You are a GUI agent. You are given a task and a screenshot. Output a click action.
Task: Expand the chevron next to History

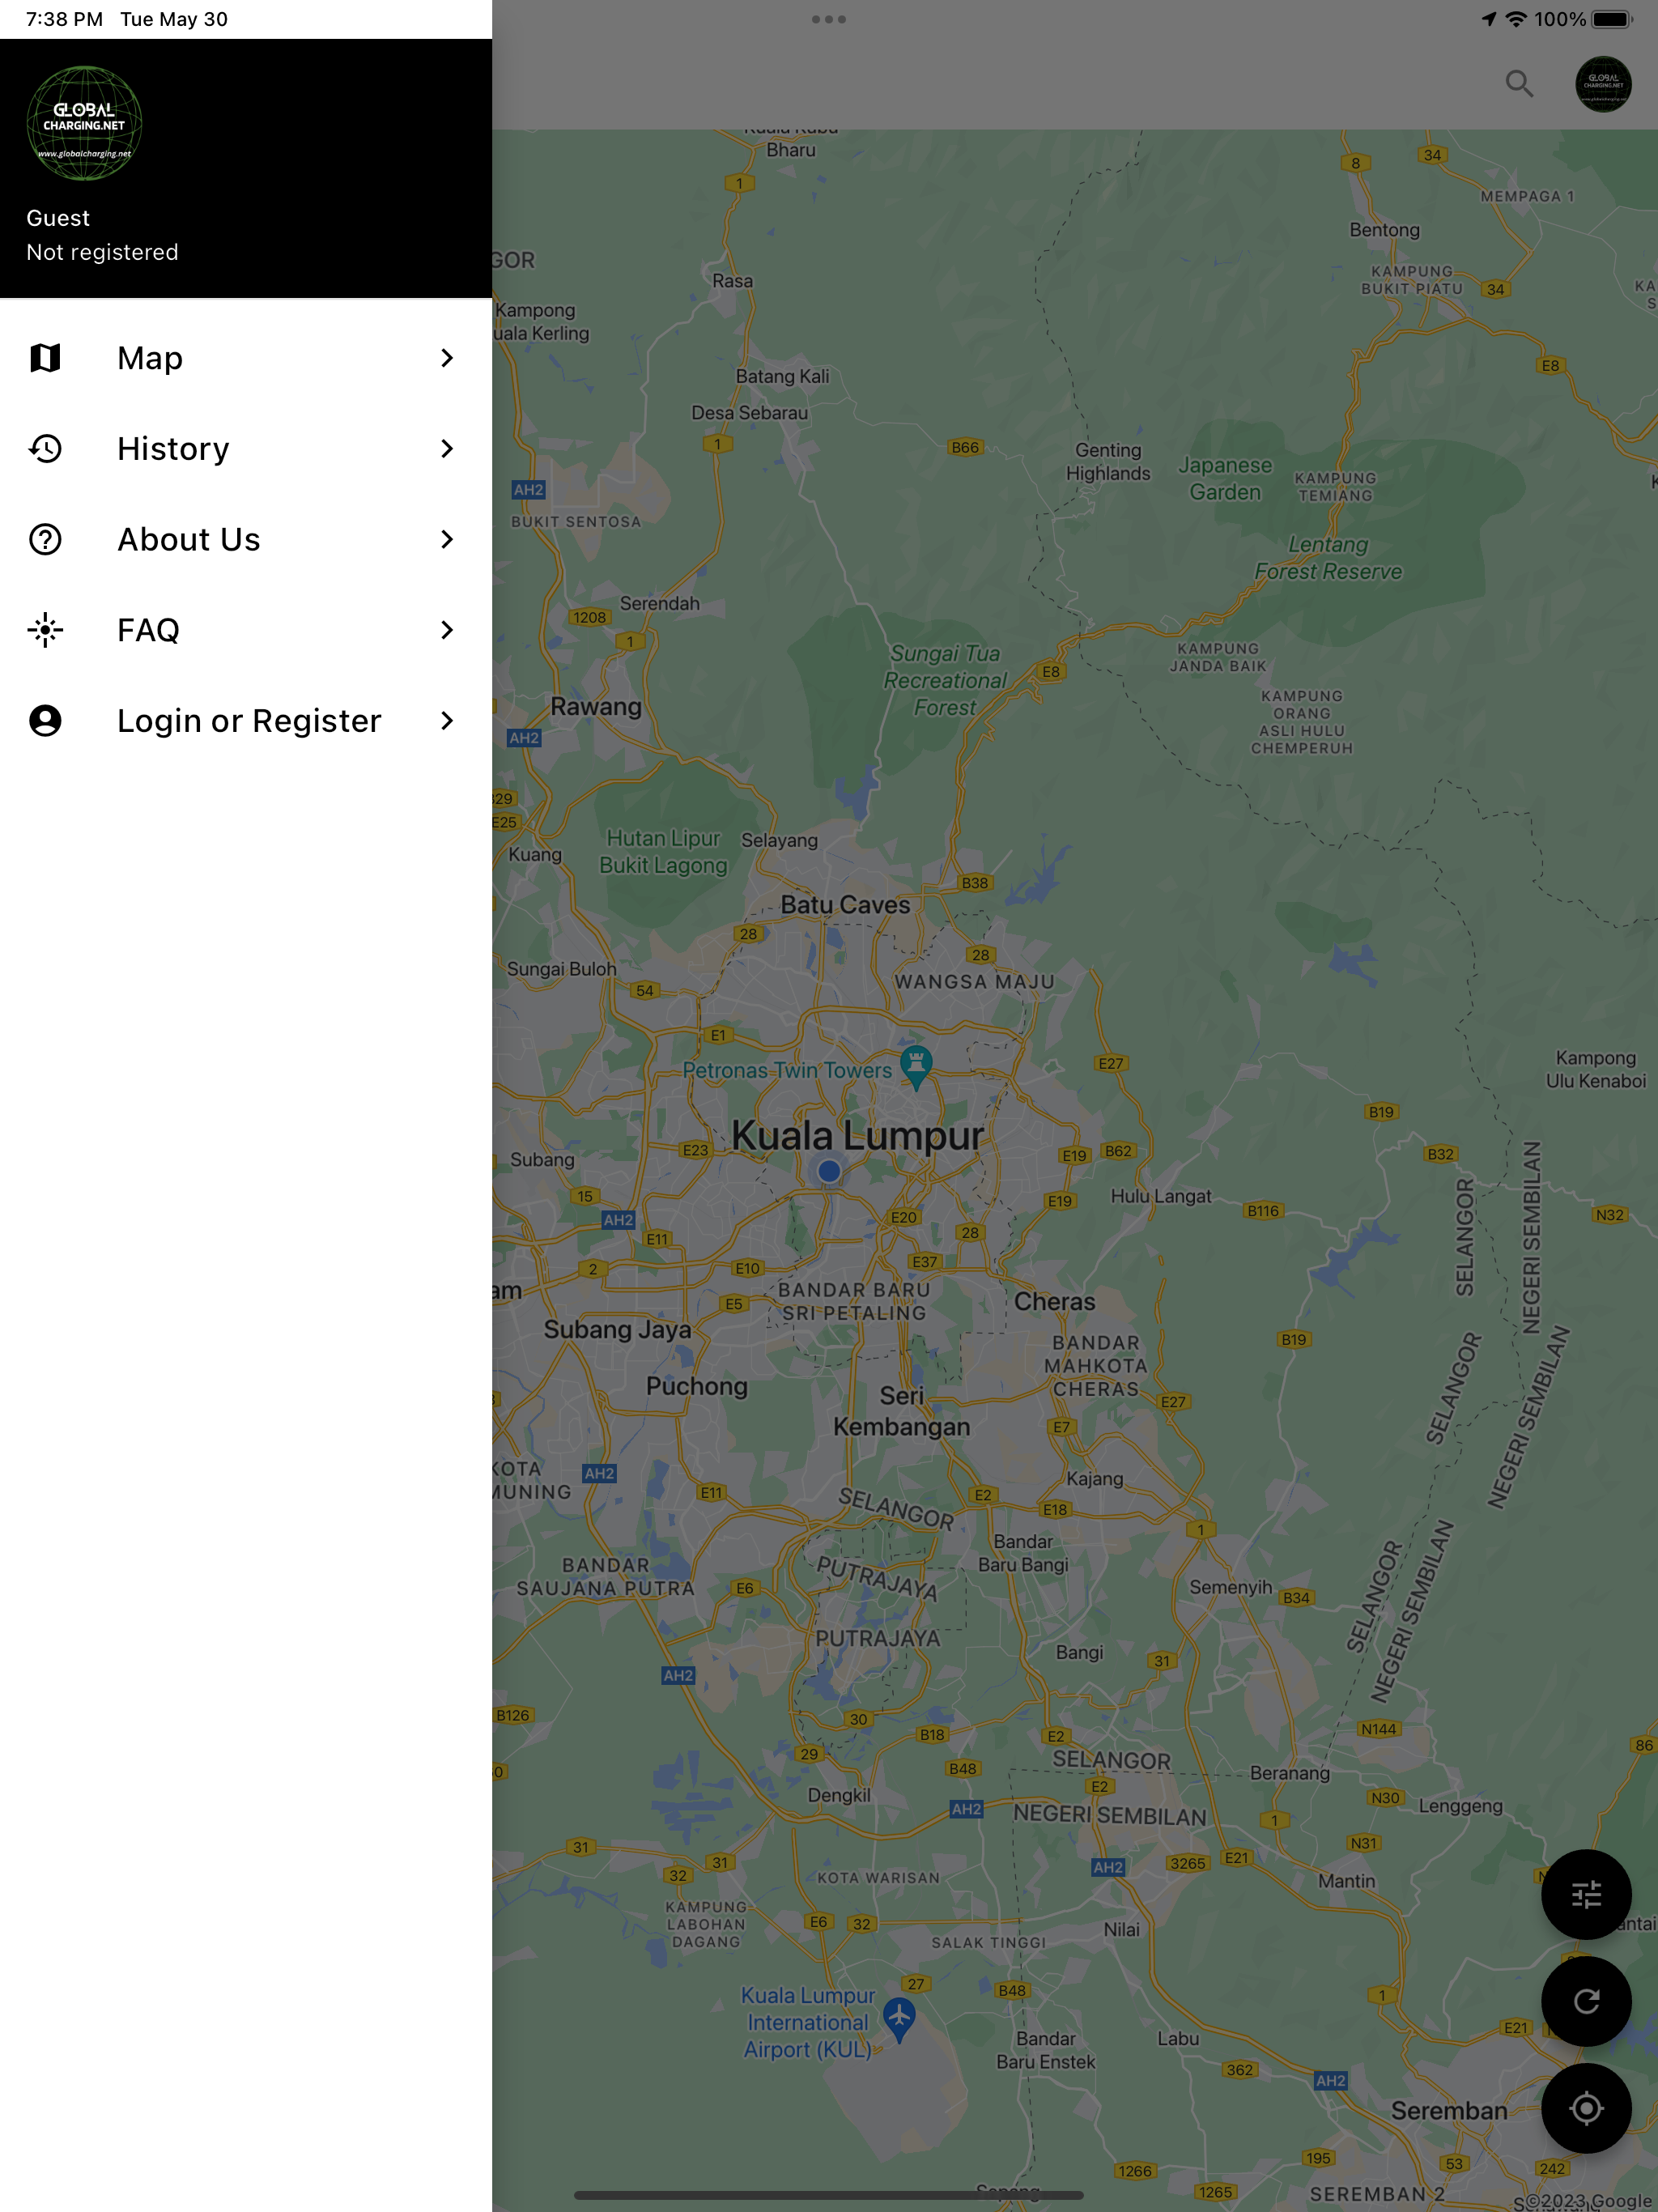tap(447, 449)
